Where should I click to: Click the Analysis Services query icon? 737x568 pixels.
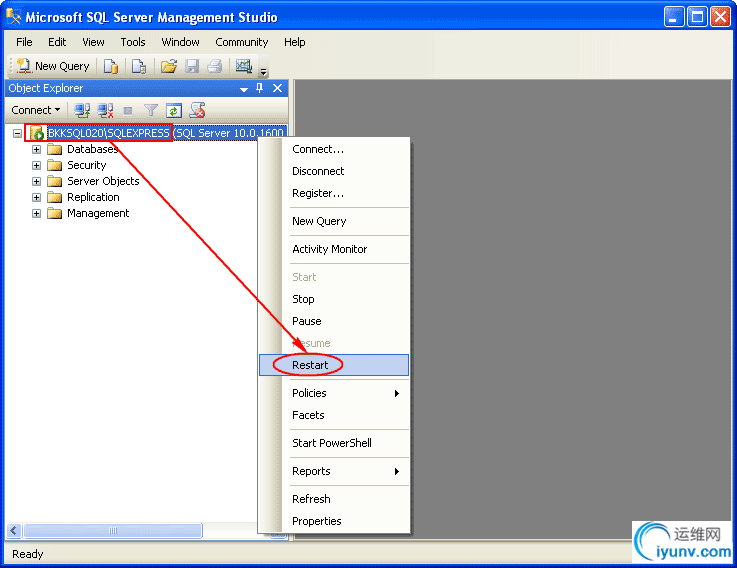[139, 66]
